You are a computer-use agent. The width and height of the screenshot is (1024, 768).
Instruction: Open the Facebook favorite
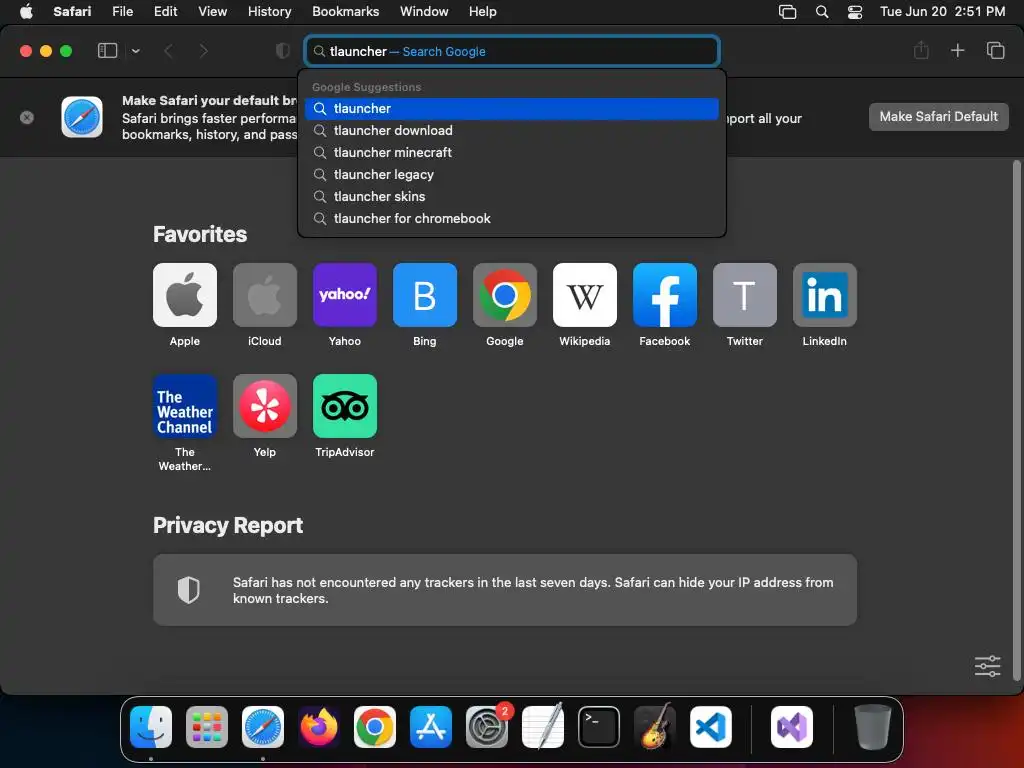(665, 295)
